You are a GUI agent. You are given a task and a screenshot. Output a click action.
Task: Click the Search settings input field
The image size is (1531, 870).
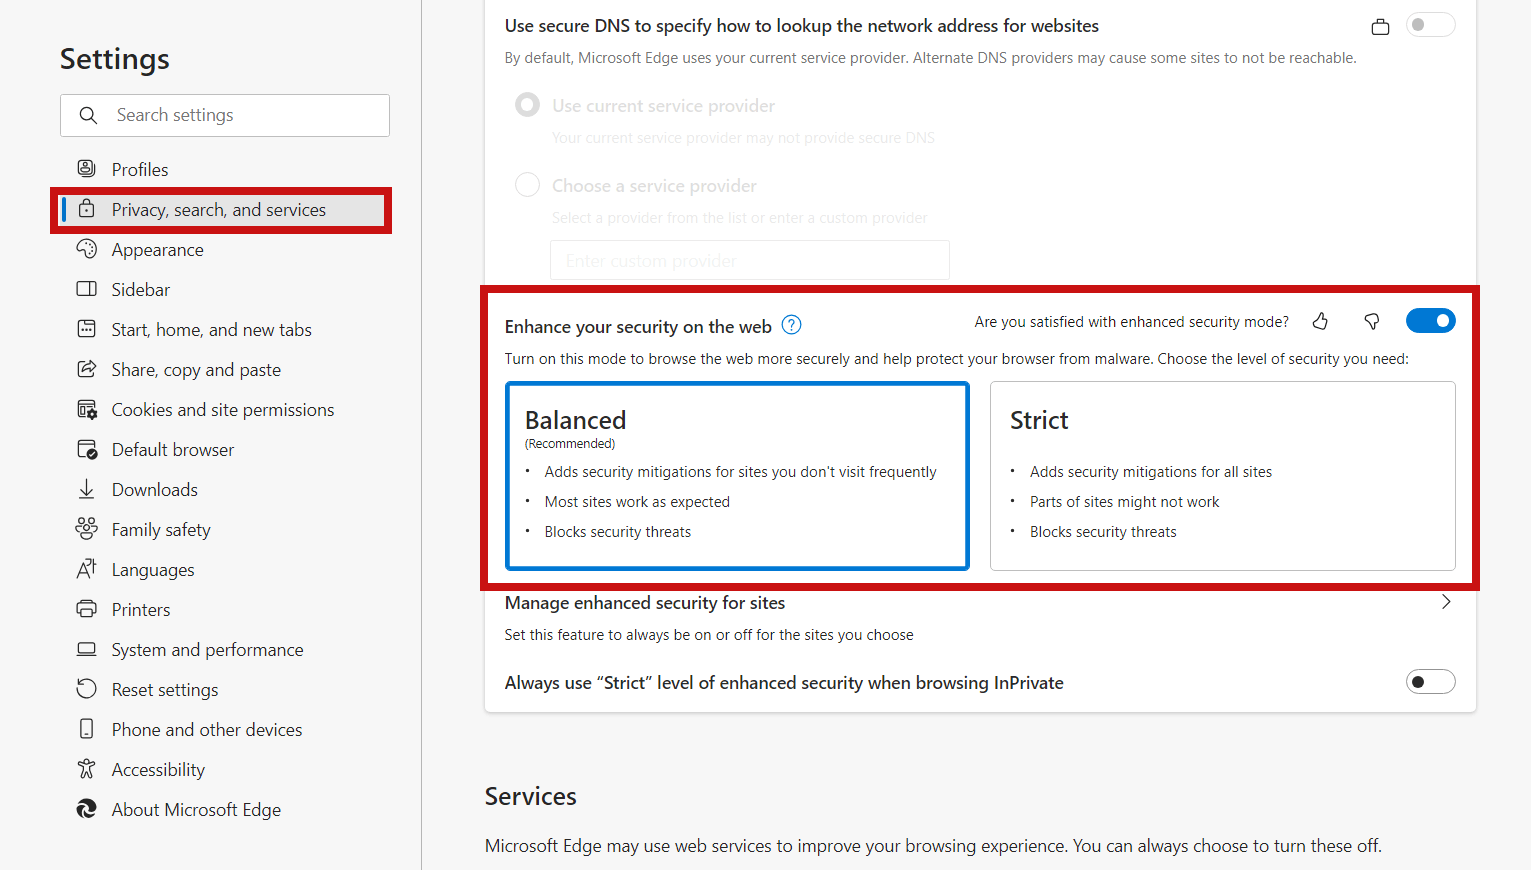pos(224,115)
